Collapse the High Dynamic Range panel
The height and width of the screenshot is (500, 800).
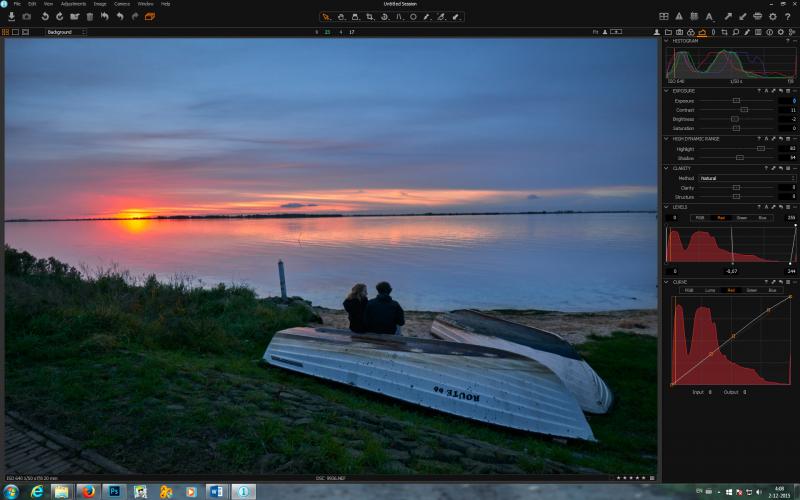click(666, 139)
